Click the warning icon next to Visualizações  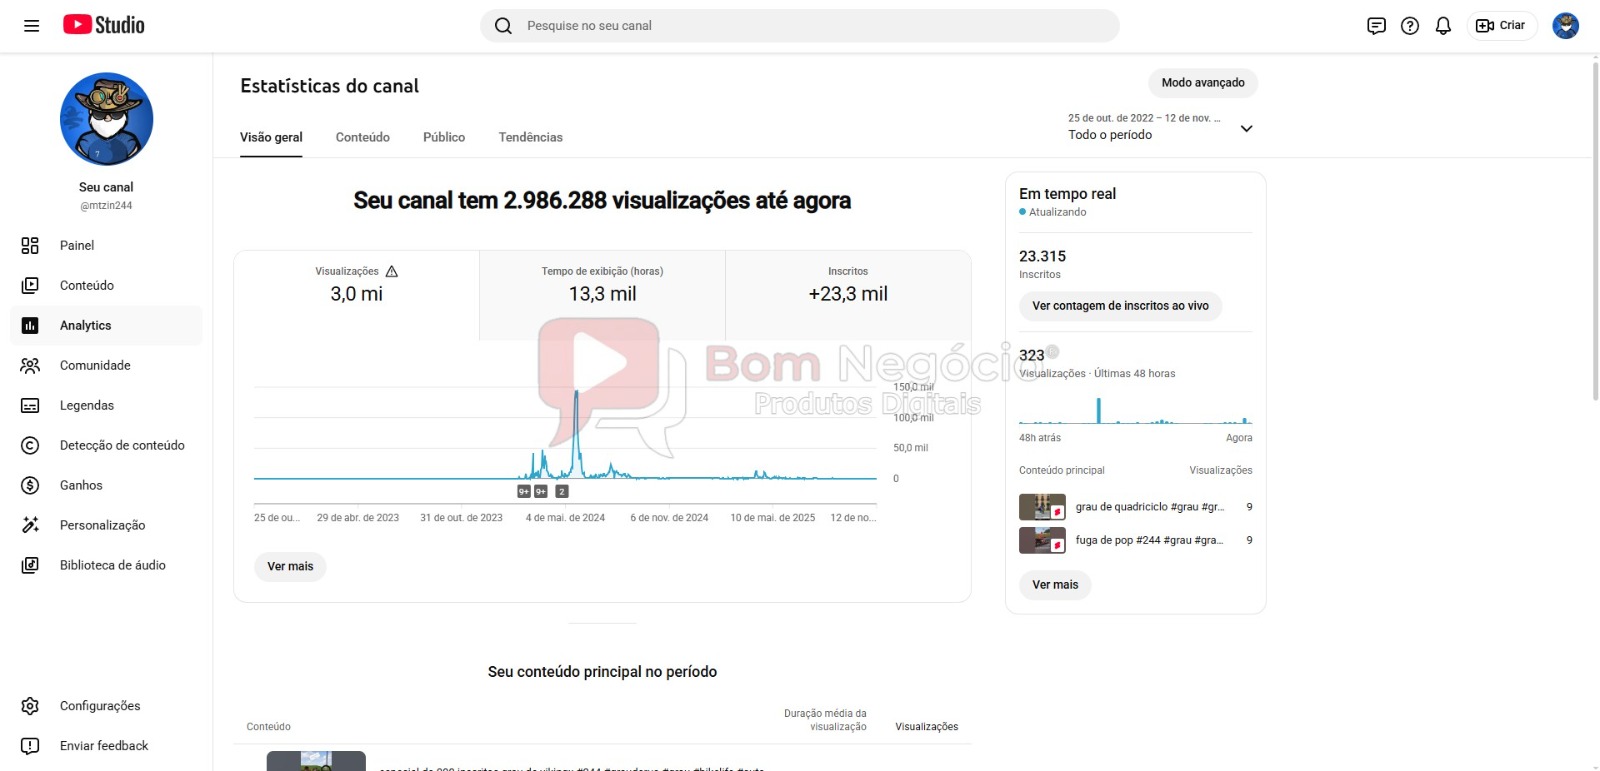click(392, 271)
